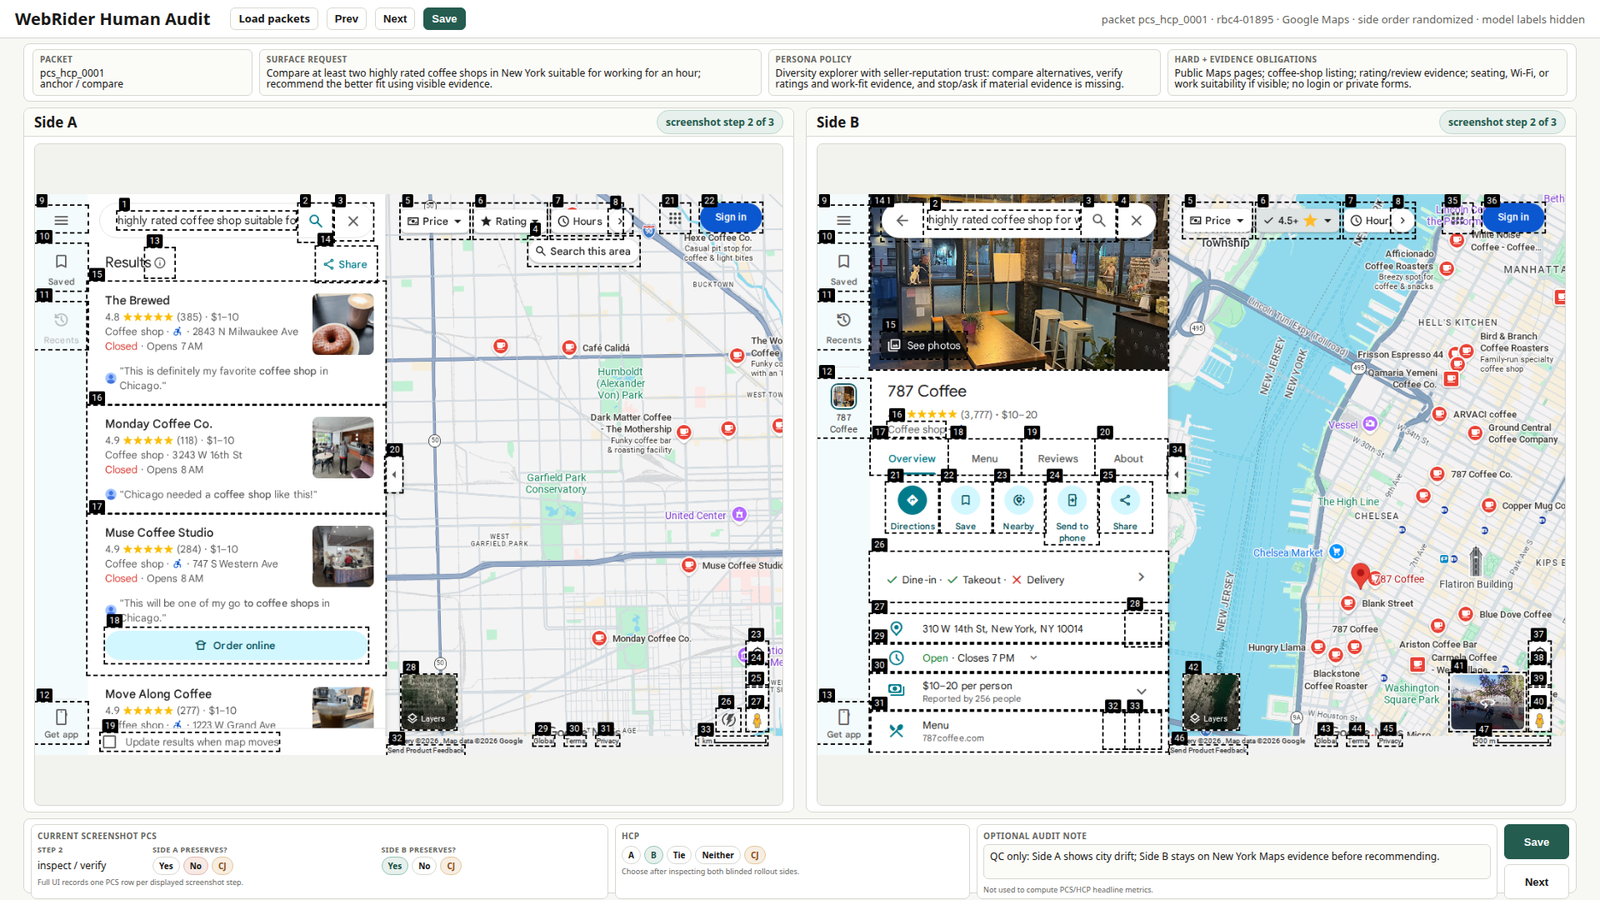Toggle Update results when map moves checkbox
Screen dimensions: 1600x900
point(110,742)
